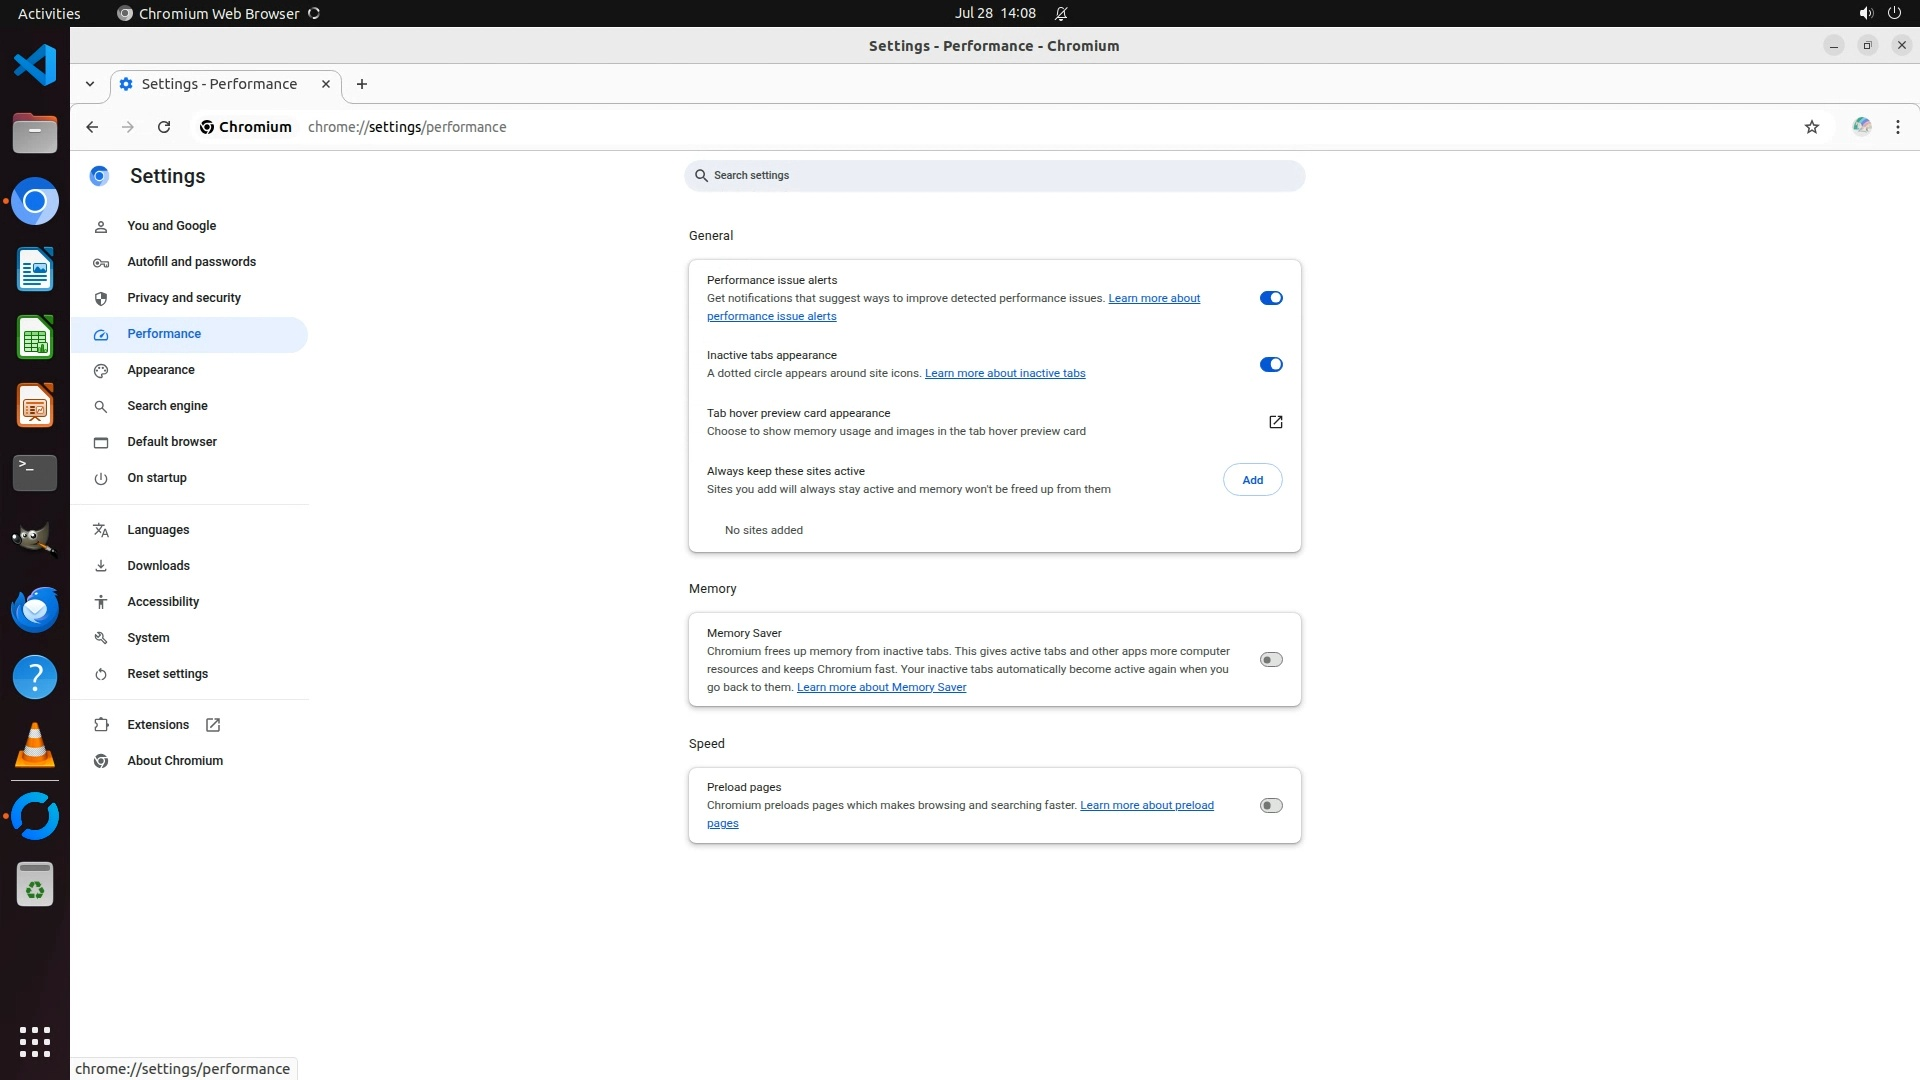Open the Chromium three-dot menu

(x=1897, y=127)
